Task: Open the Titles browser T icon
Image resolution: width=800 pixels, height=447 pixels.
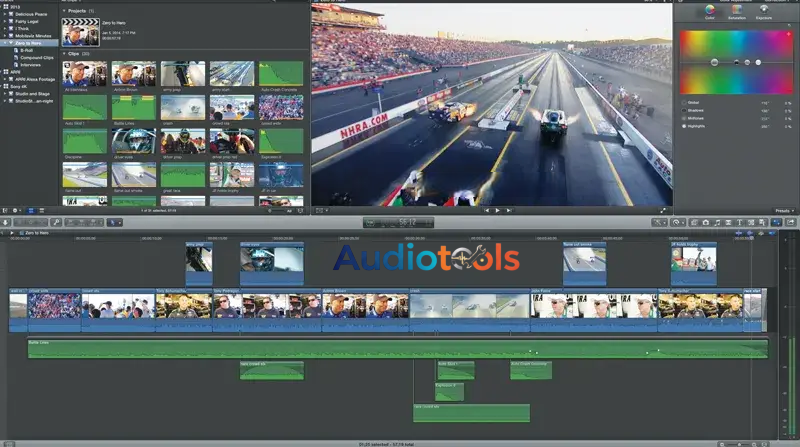Action: (739, 222)
